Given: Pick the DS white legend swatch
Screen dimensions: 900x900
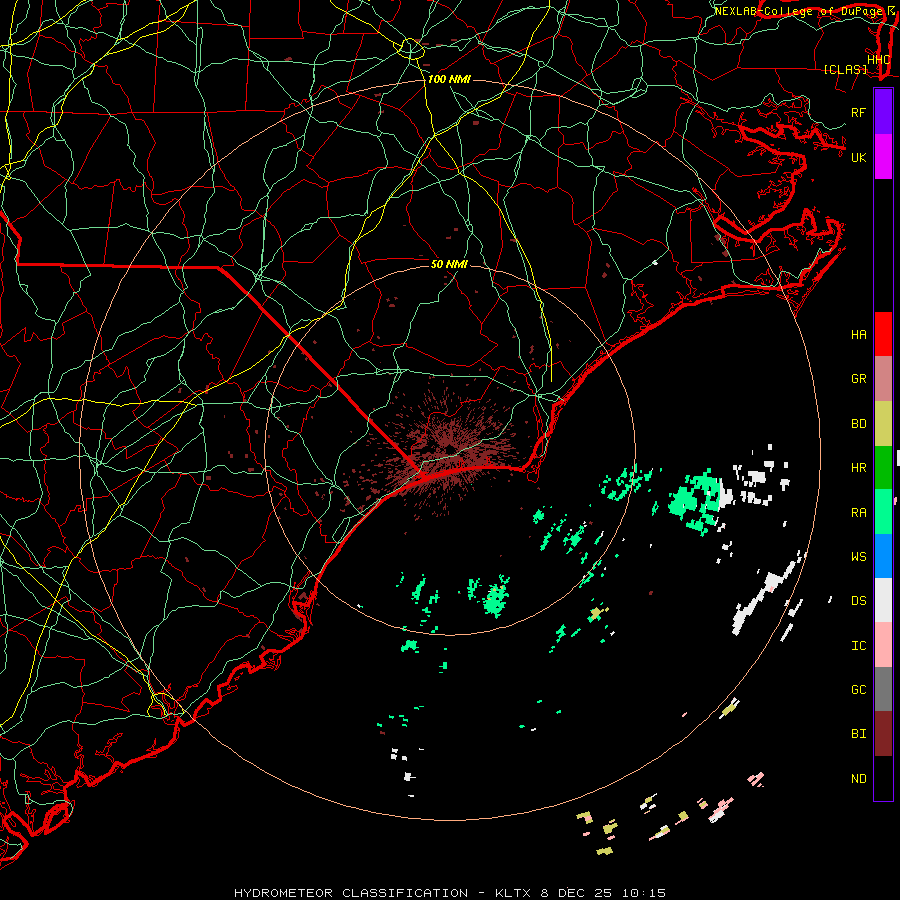Looking at the screenshot, I should [883, 600].
